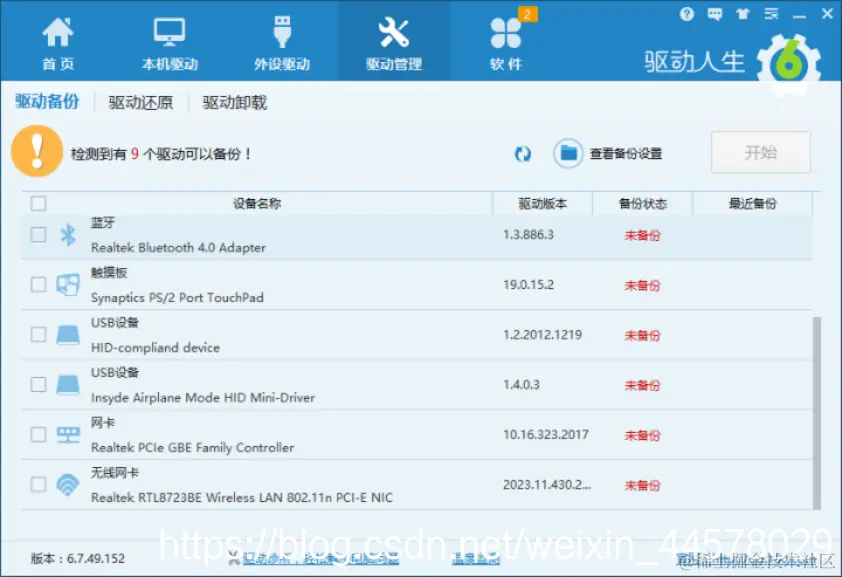The height and width of the screenshot is (577, 842).
Task: Click the 备份状态 column header
Action: 643,203
